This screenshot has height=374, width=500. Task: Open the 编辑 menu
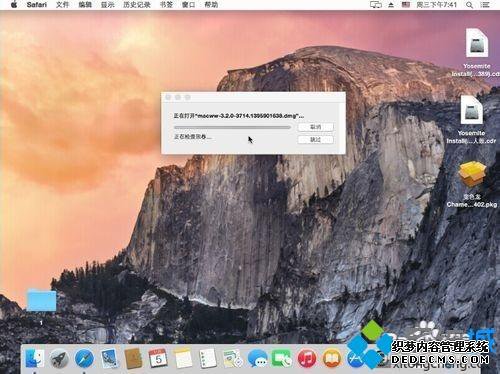(x=85, y=5)
